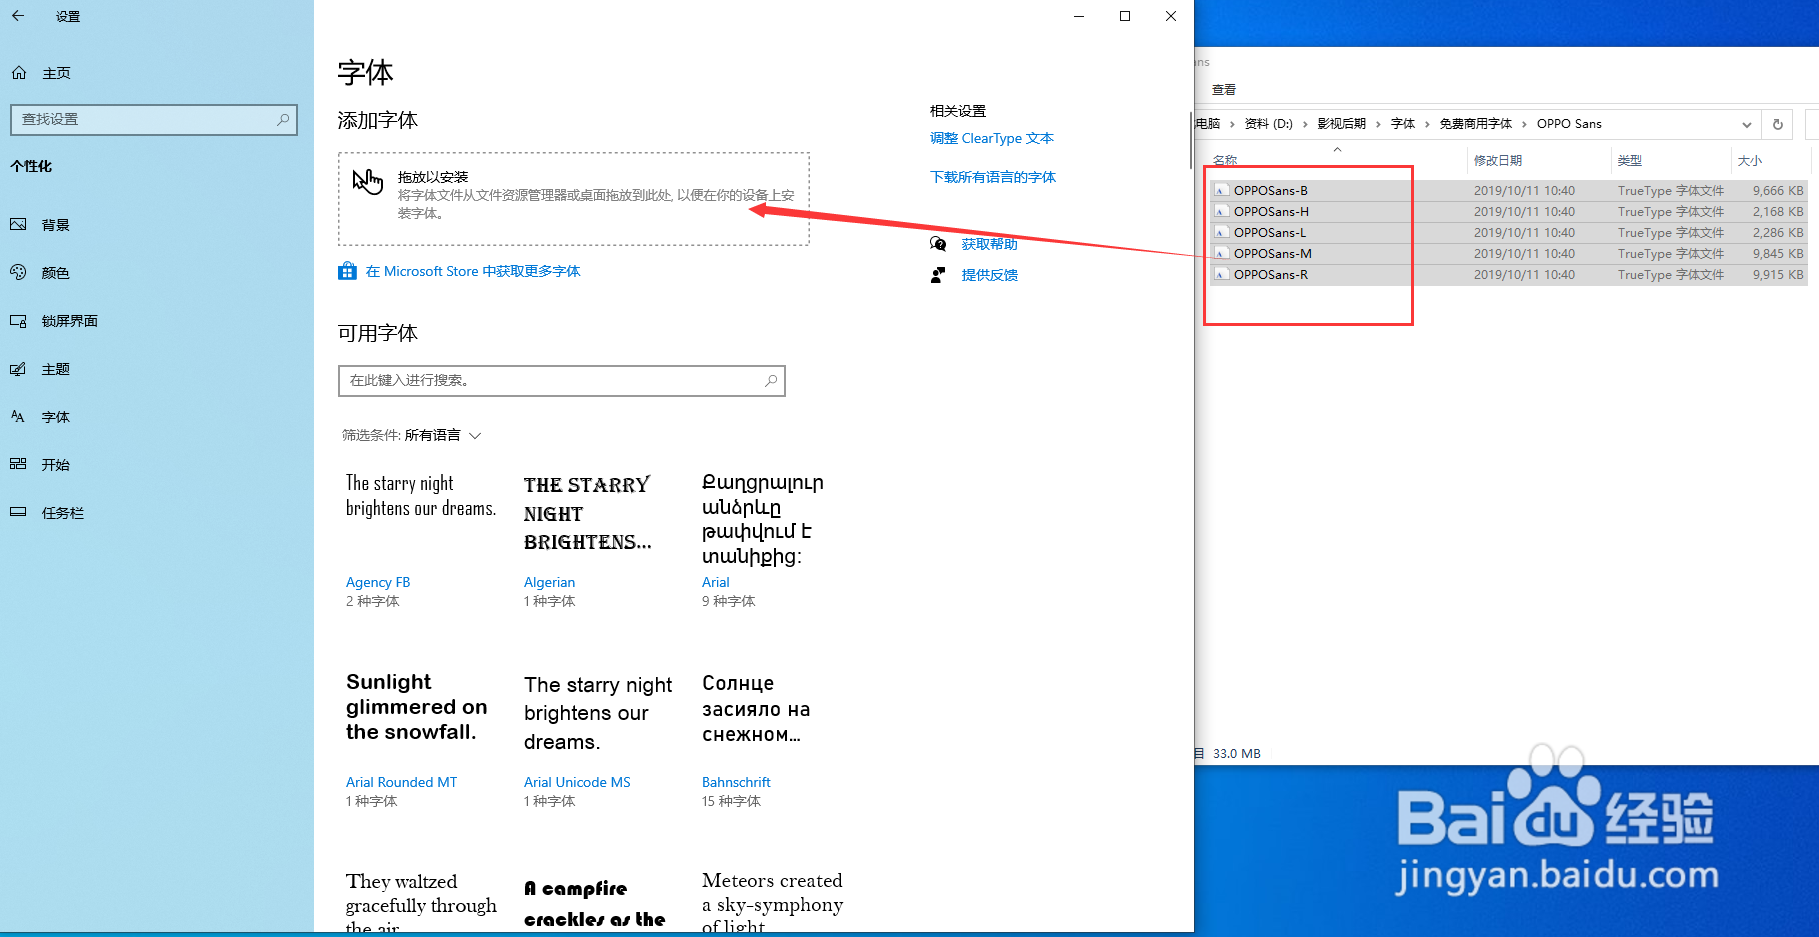
Task: Open the Bahnschrift font link
Action: coord(737,782)
